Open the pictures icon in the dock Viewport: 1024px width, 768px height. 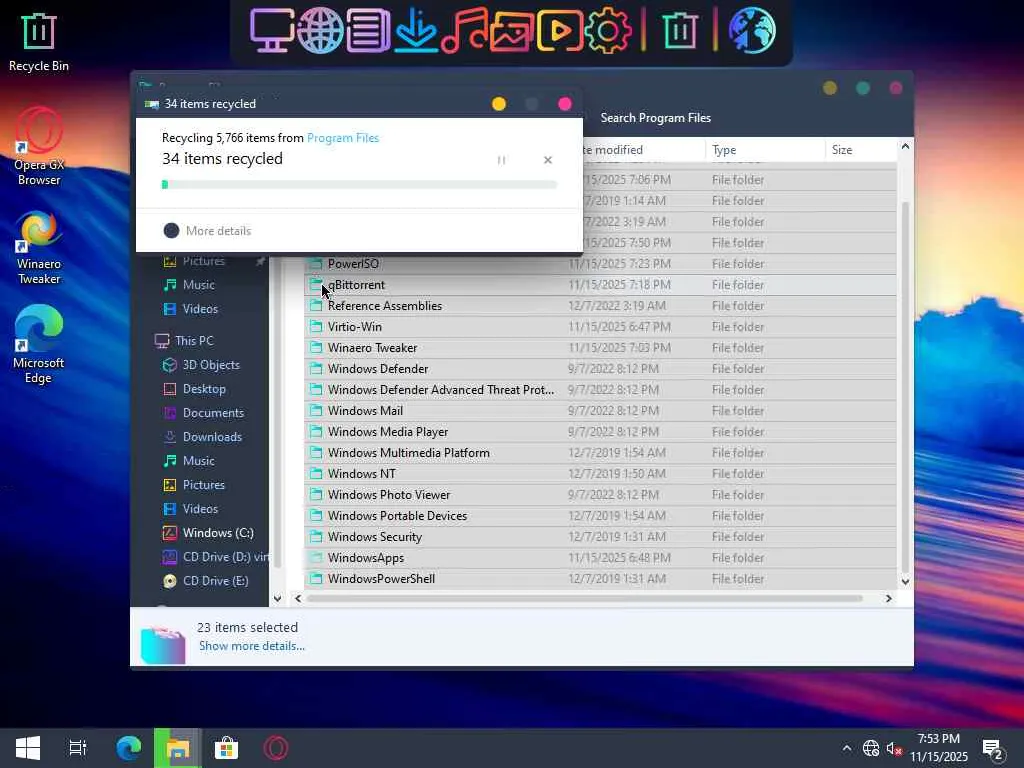(x=511, y=30)
